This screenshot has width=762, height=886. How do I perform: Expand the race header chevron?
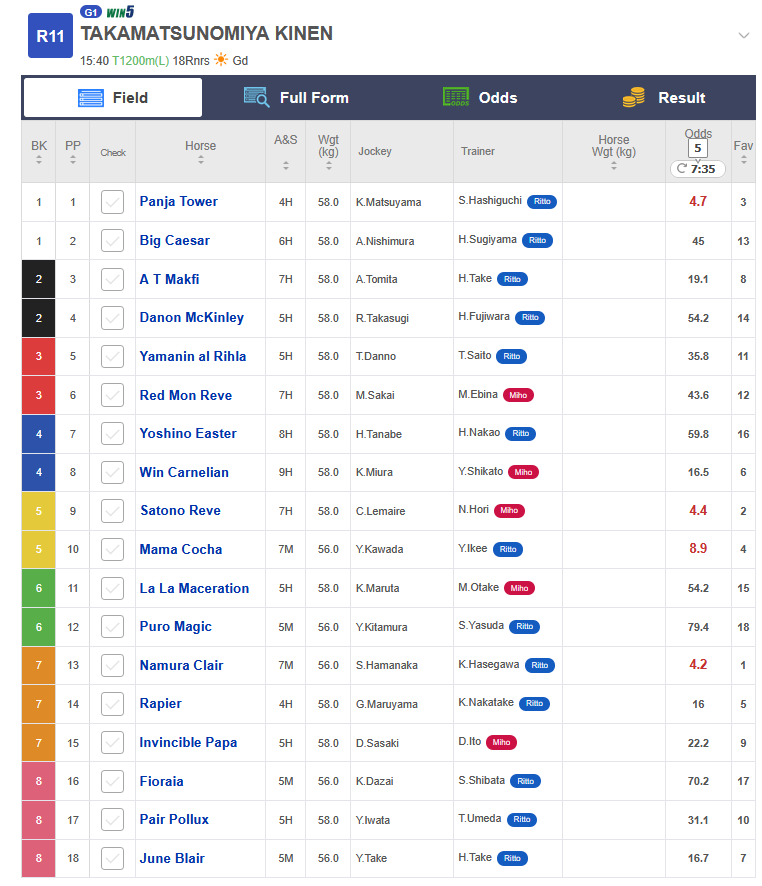point(743,36)
